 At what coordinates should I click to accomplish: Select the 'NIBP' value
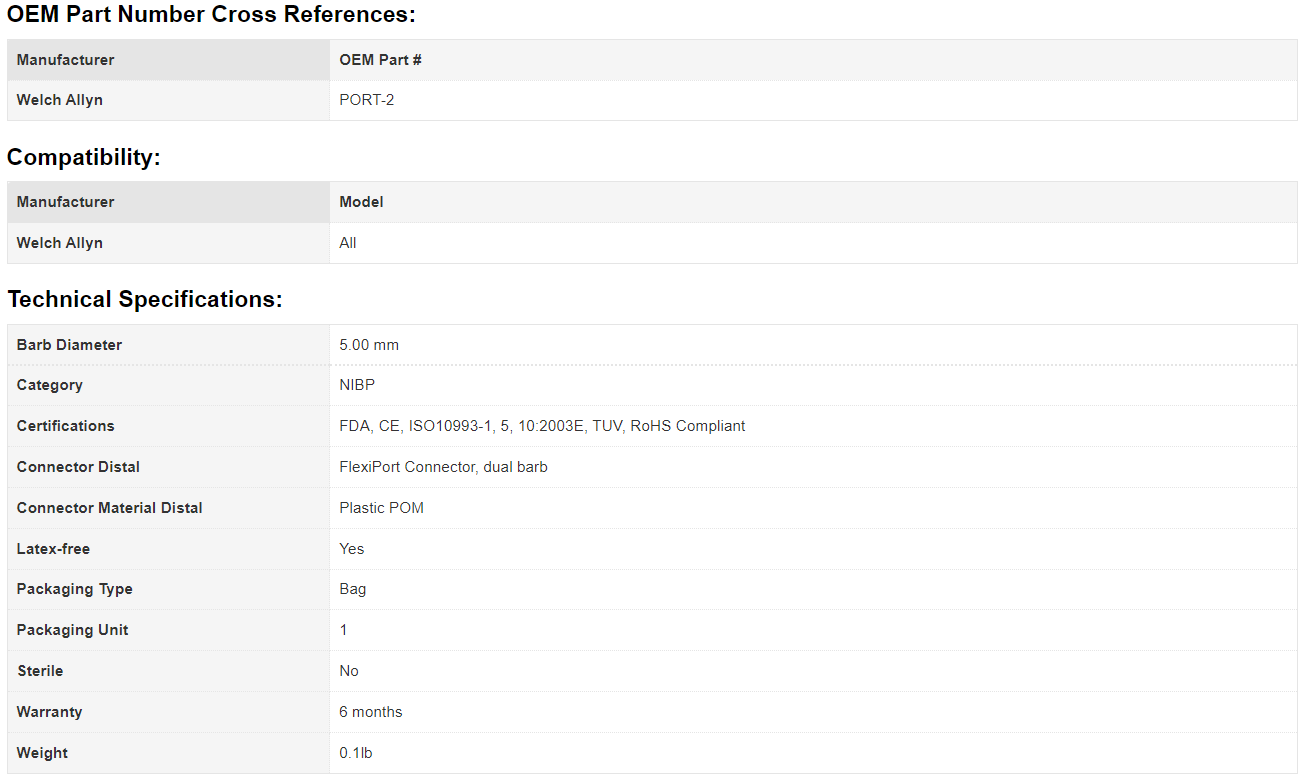pos(357,385)
